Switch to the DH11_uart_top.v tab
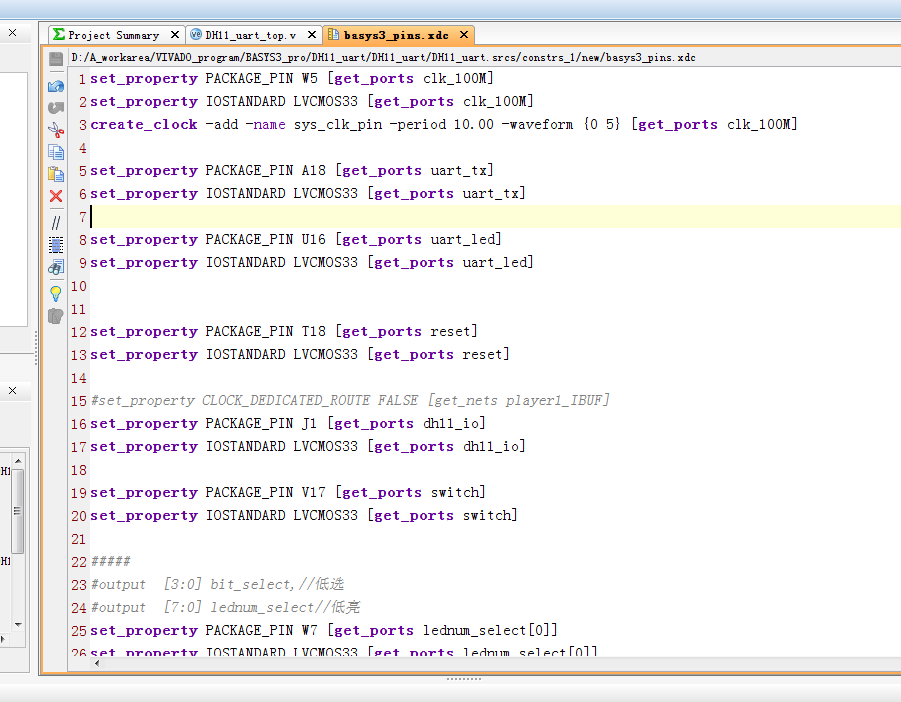901x702 pixels. [250, 35]
